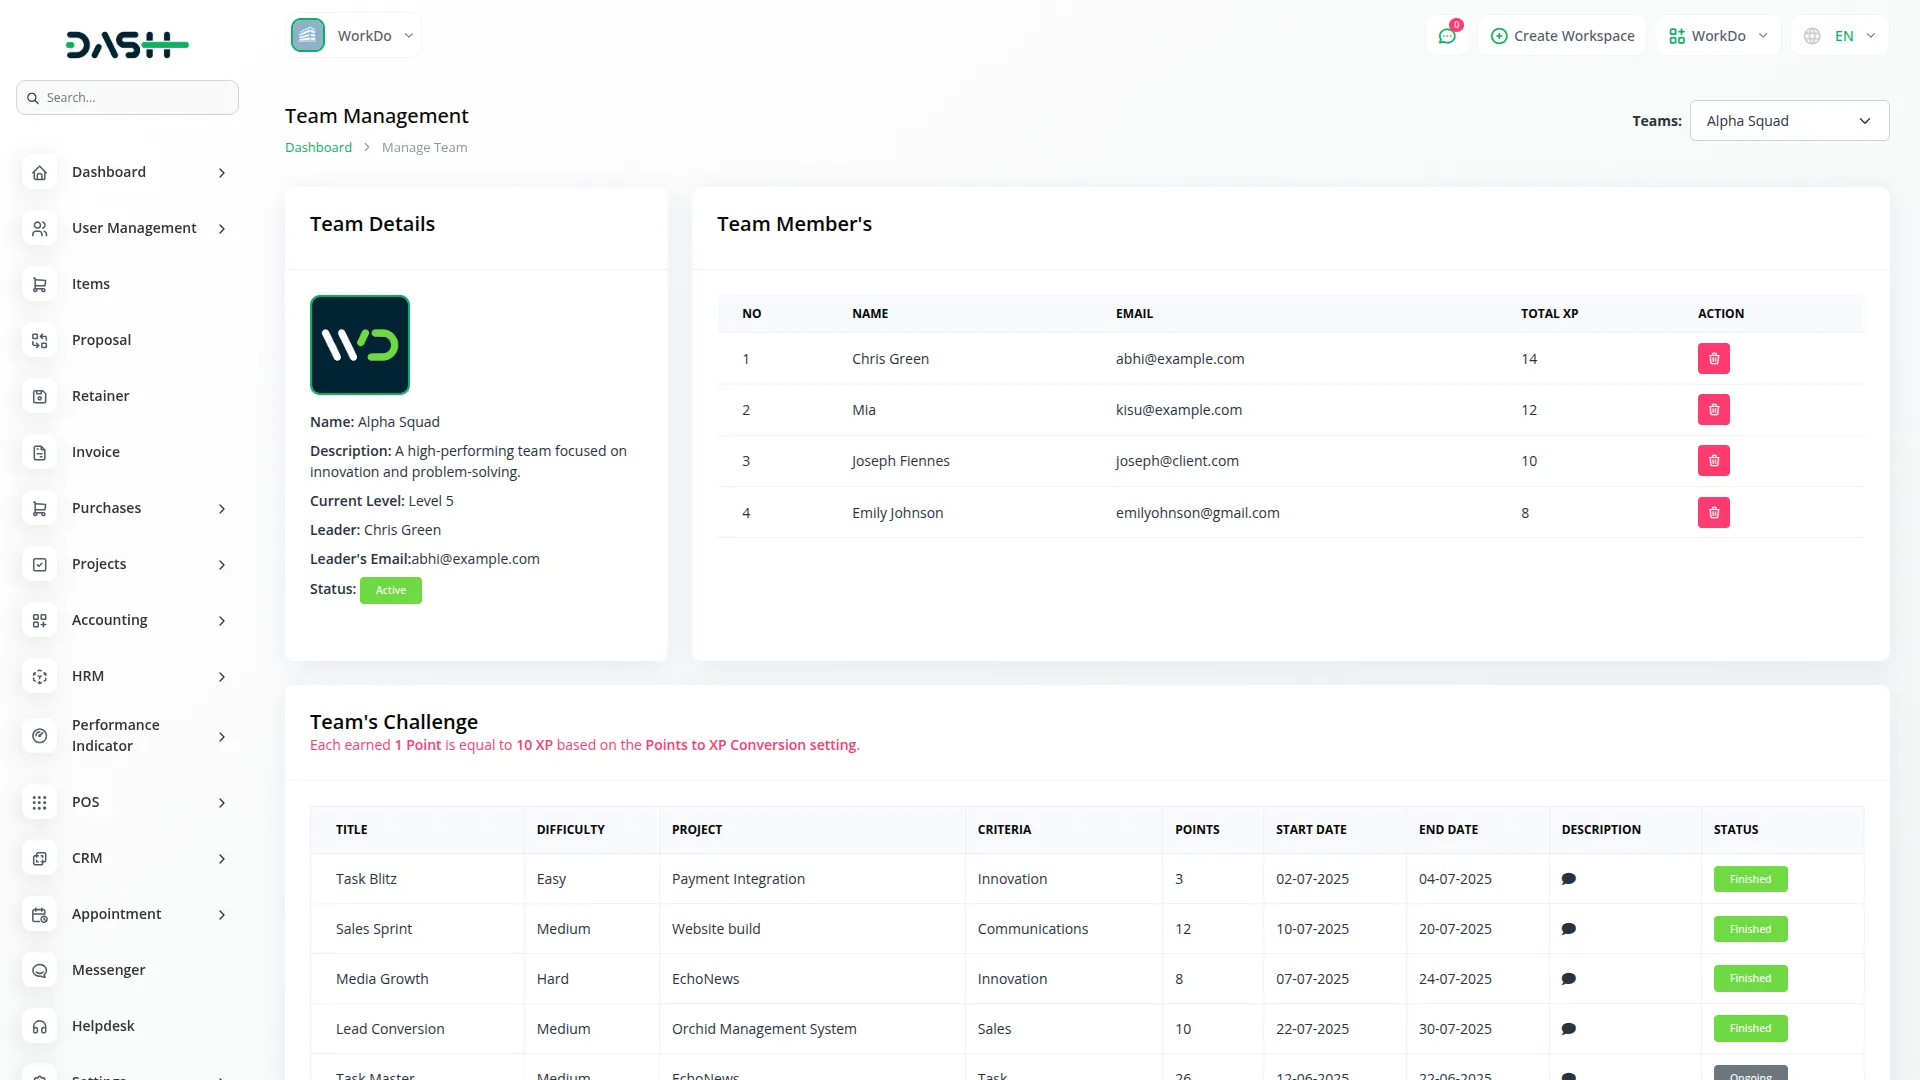The width and height of the screenshot is (1920, 1080).
Task: Open Media Growth description comment icon
Action: (x=1568, y=979)
